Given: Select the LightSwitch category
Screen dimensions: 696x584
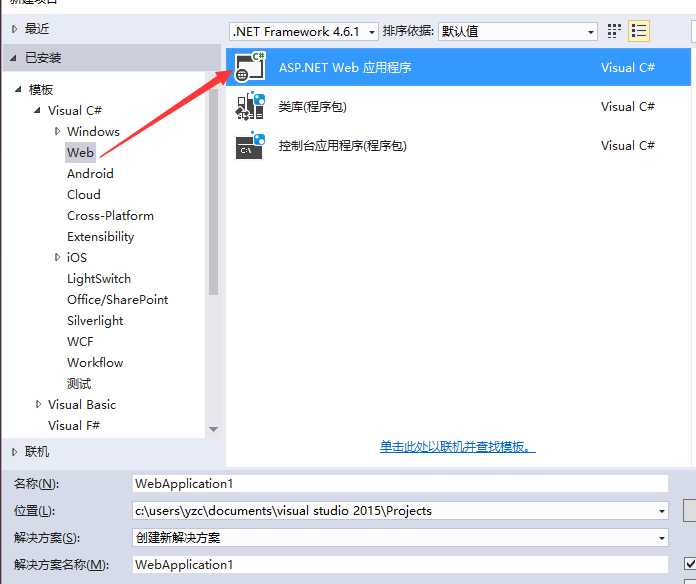Looking at the screenshot, I should coord(99,279).
